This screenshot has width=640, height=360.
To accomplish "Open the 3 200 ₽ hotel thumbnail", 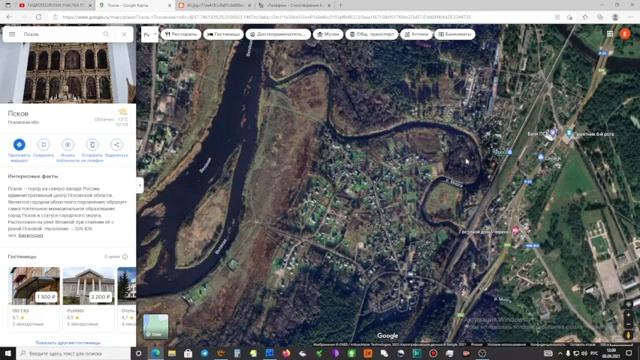I will point(89,286).
